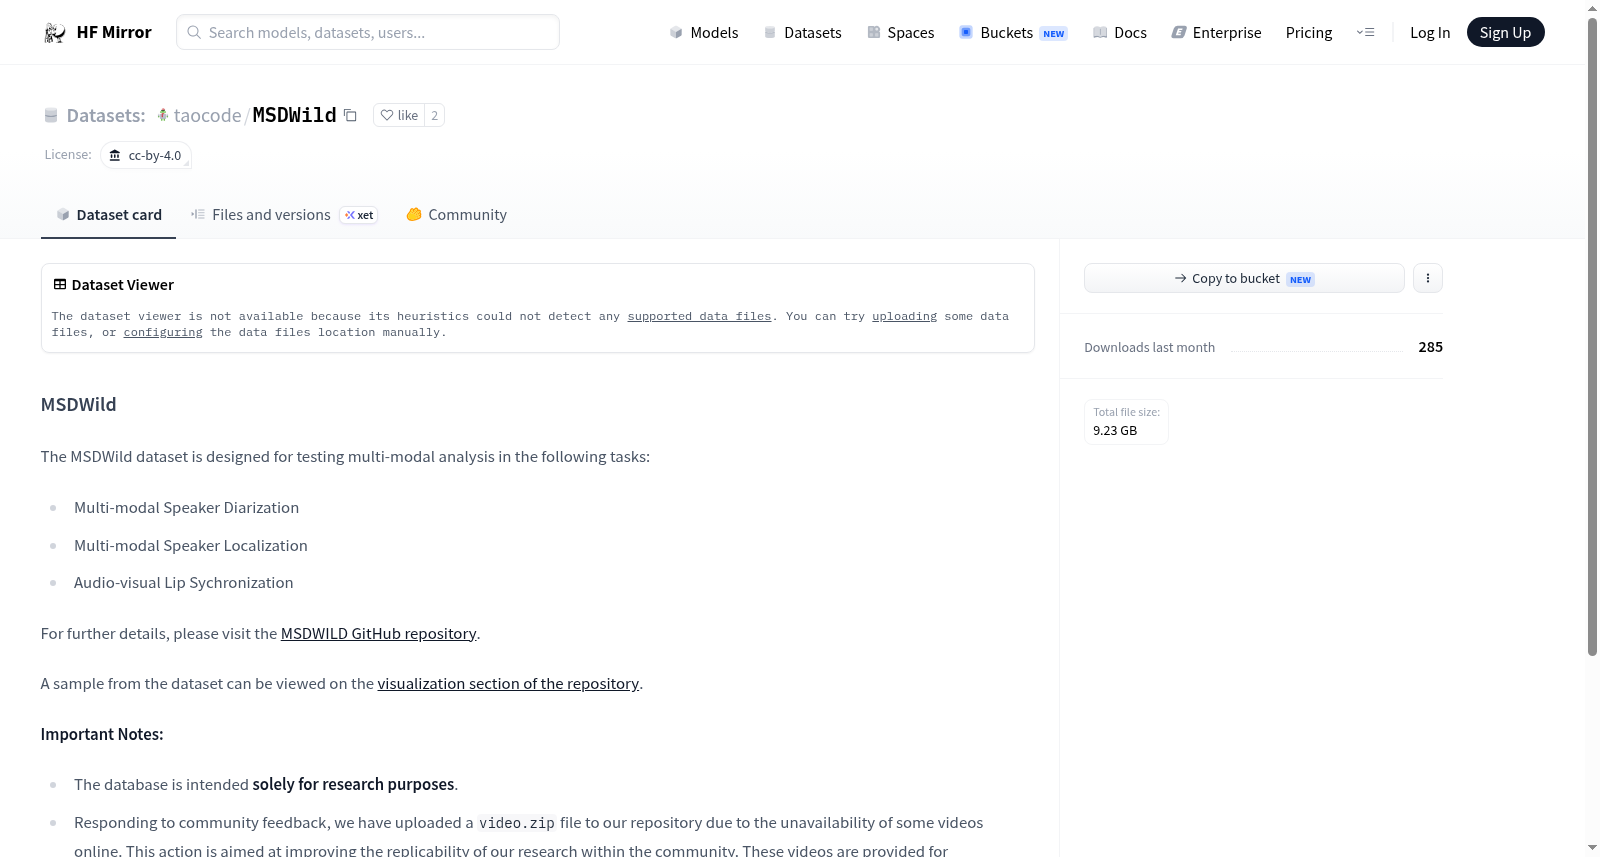
Task: Click the Important Notes heading
Action: point(102,734)
